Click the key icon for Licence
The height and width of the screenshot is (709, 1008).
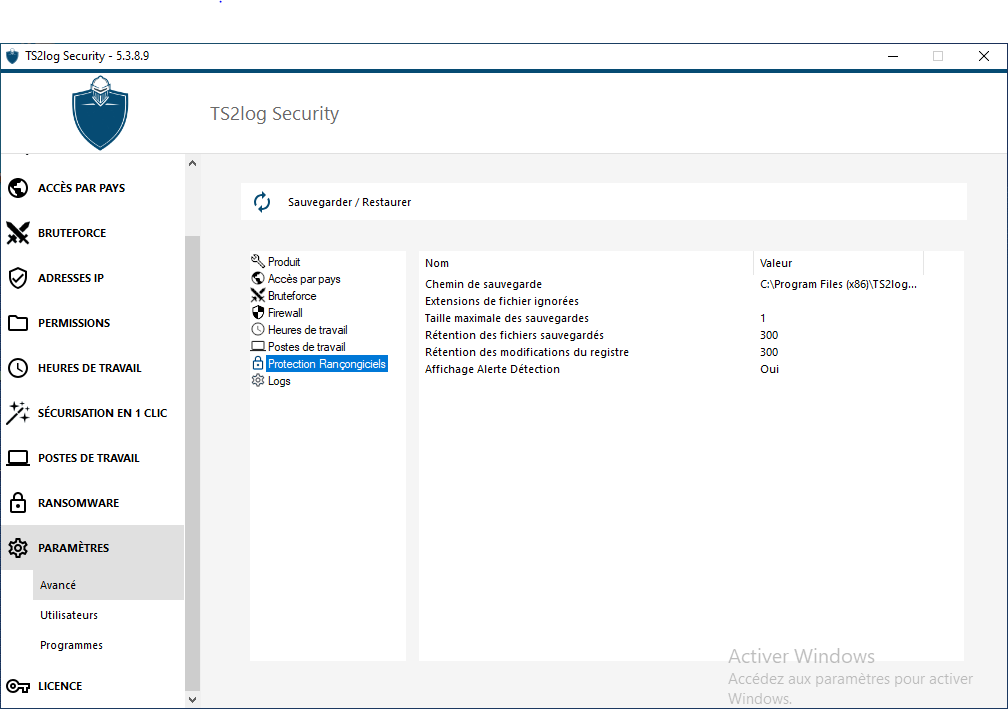18,686
